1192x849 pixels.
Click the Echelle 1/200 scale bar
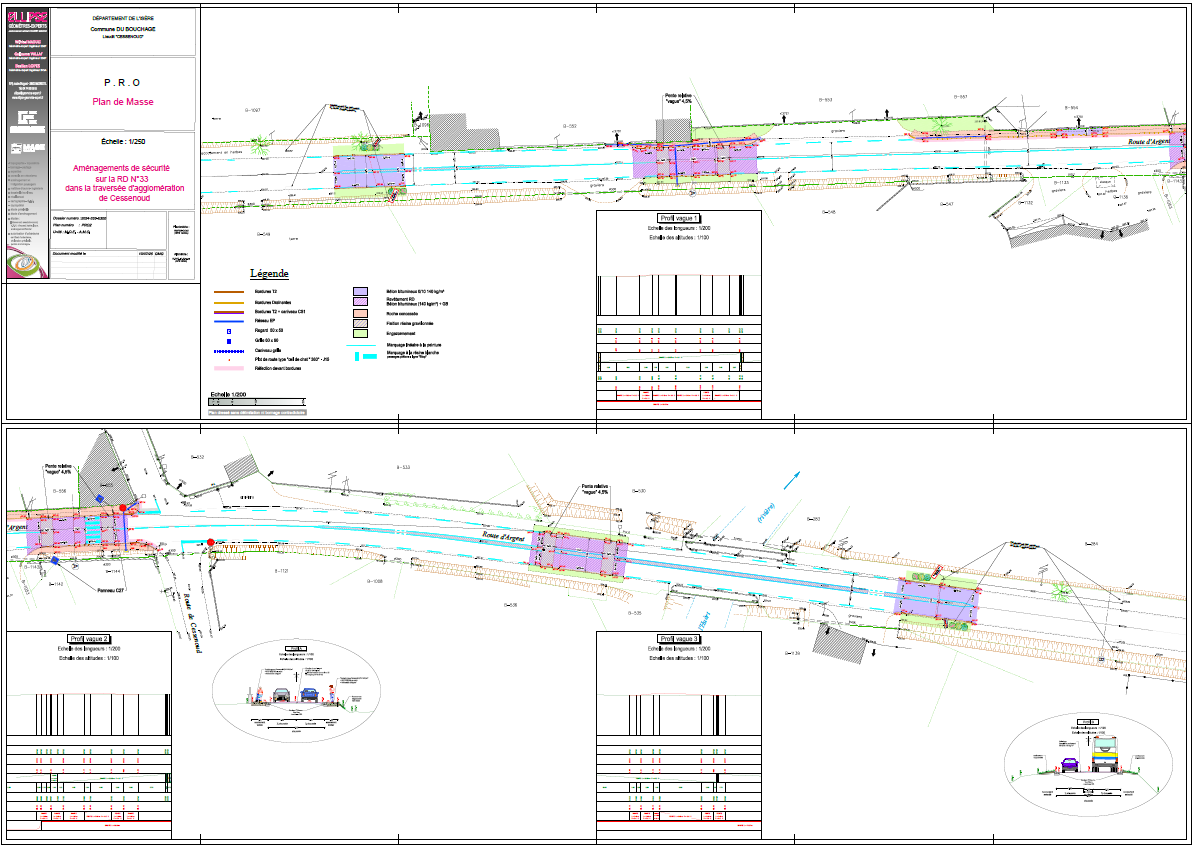pos(258,403)
